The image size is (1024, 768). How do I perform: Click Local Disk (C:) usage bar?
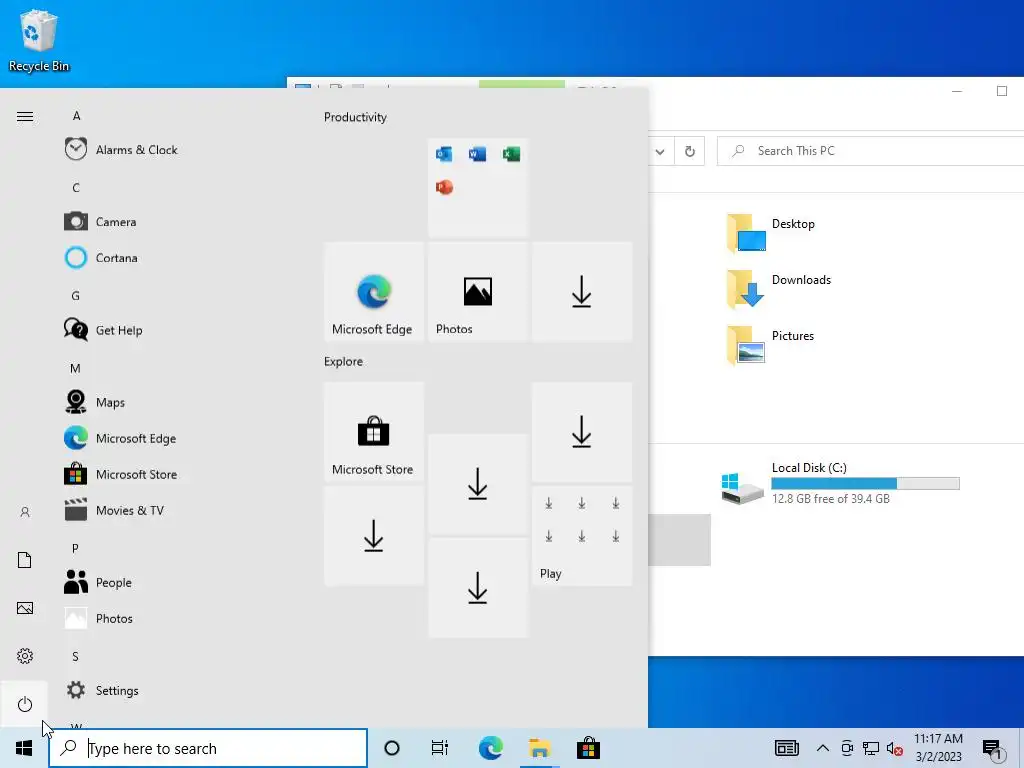(x=865, y=483)
